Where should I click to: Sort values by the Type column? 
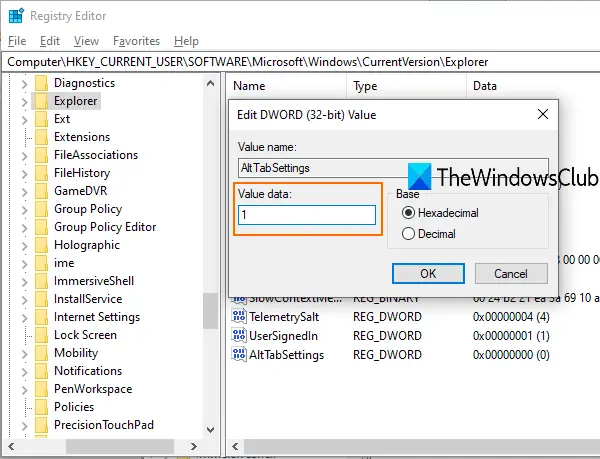(x=406, y=86)
